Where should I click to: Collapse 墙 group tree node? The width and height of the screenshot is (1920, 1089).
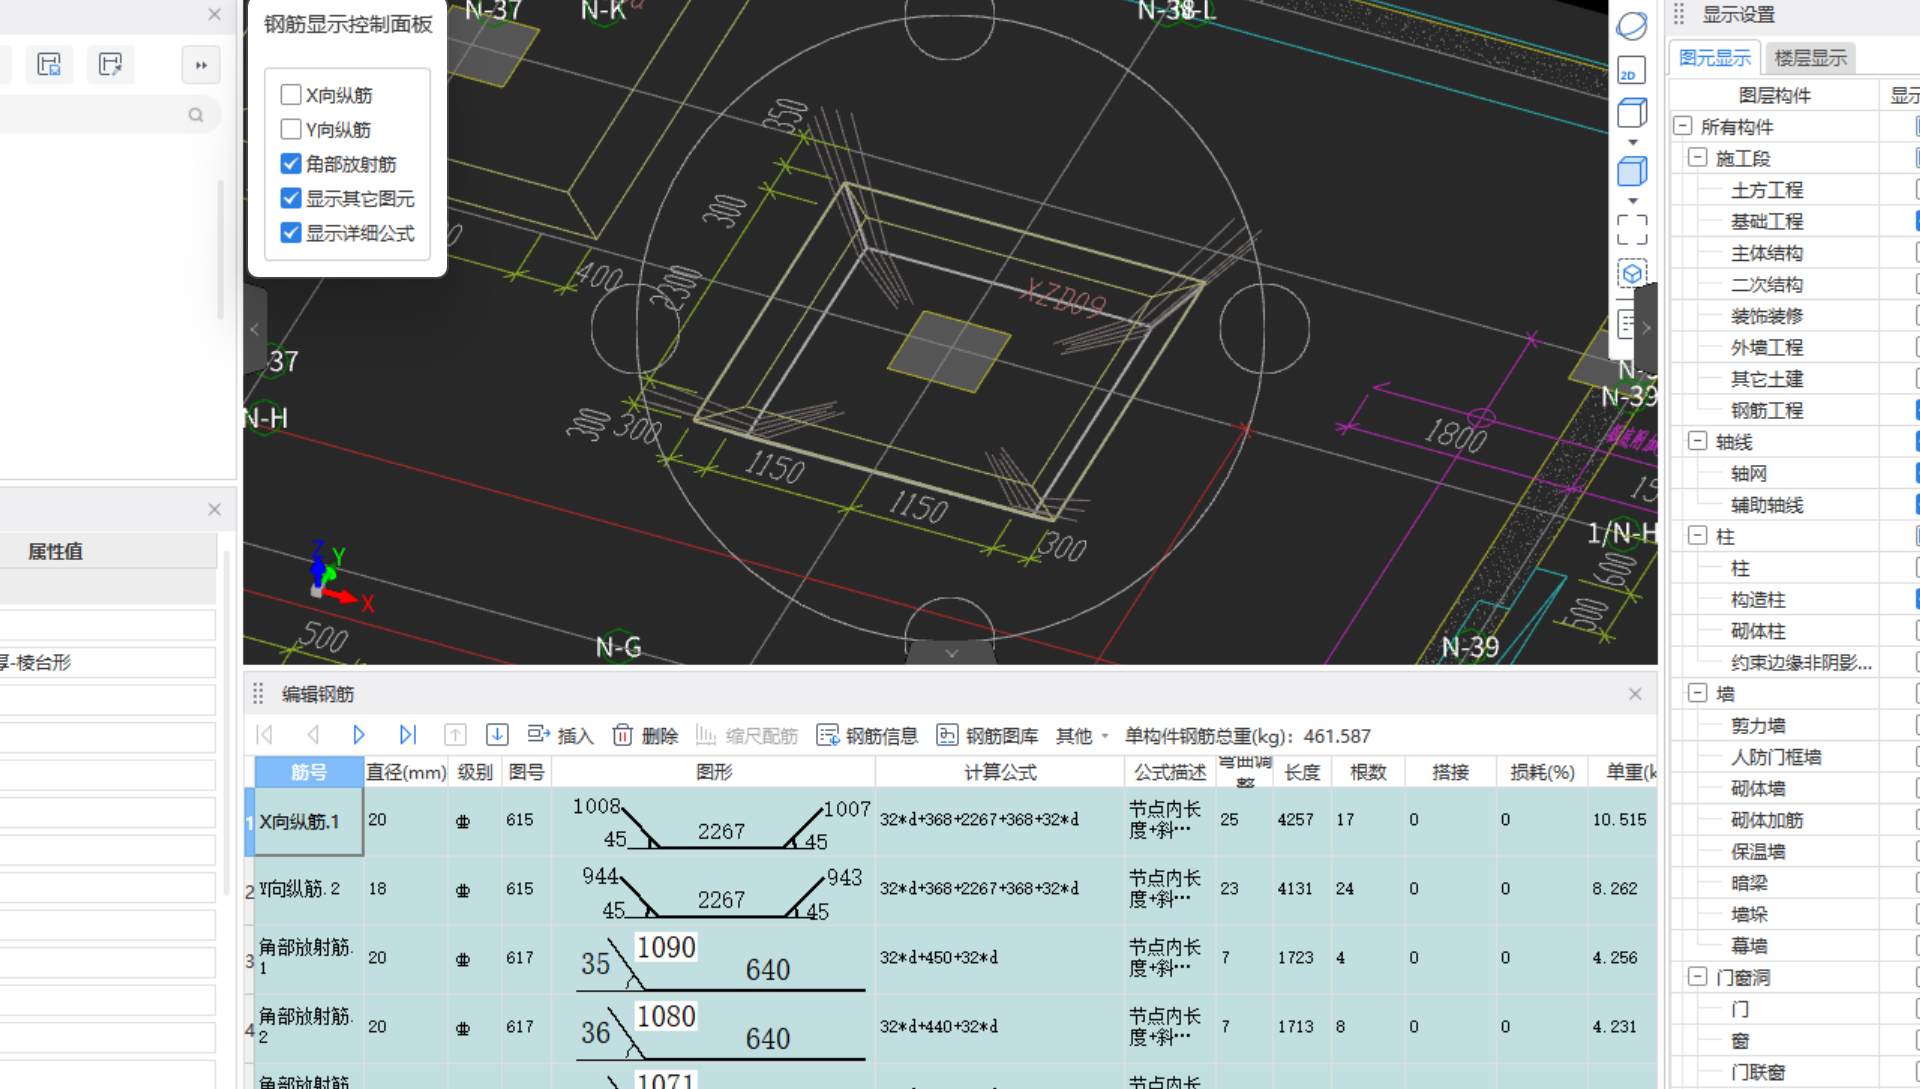pos(1697,693)
